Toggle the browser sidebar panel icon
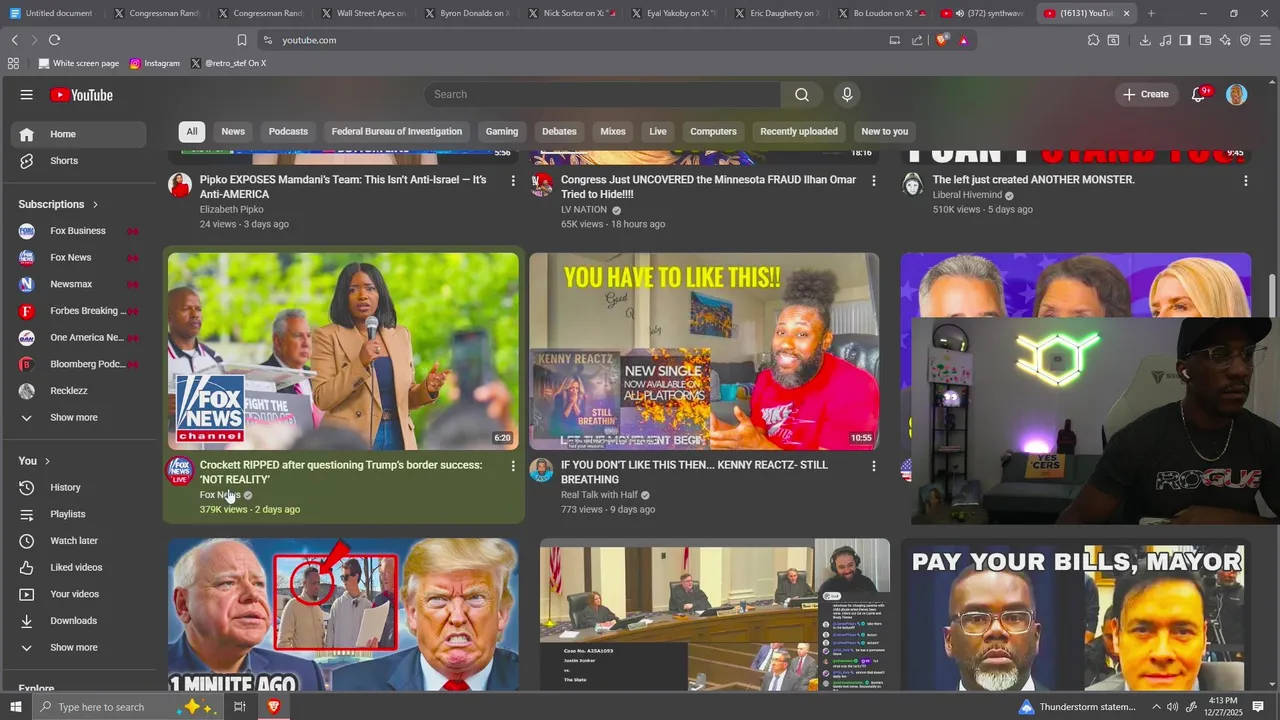1280x720 pixels. (x=1185, y=40)
